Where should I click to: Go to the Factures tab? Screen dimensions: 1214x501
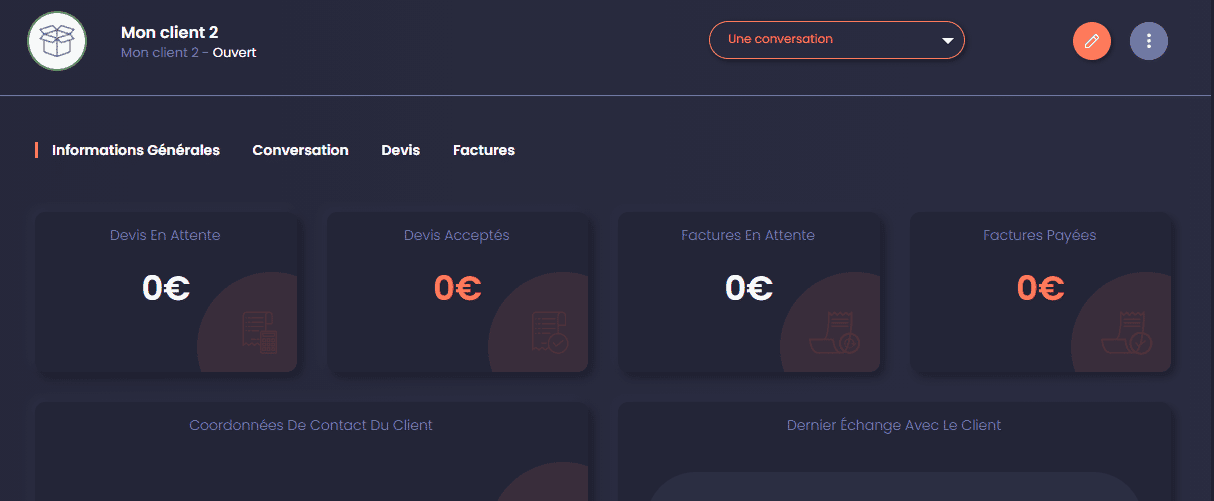point(484,150)
